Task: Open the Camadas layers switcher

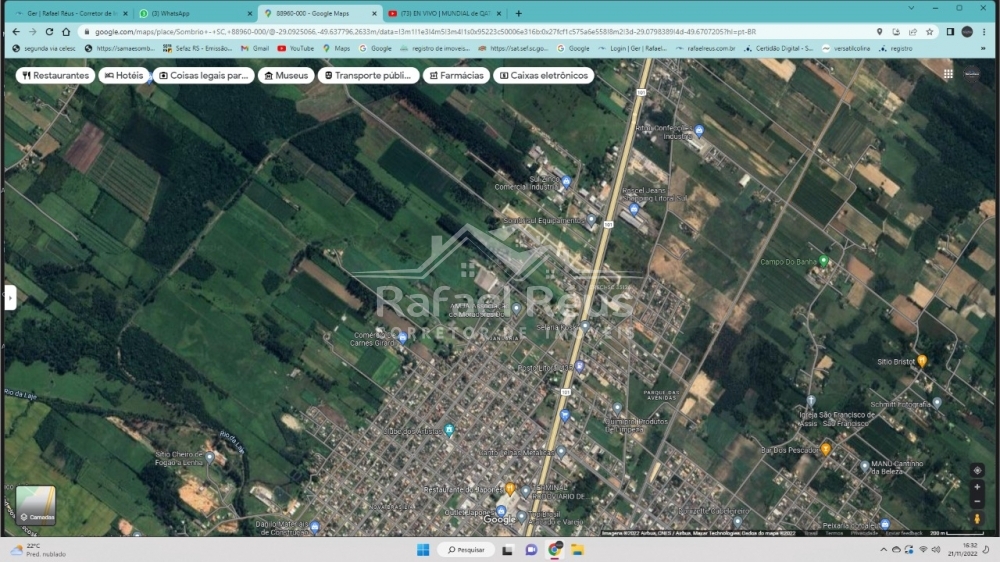Action: pos(36,505)
